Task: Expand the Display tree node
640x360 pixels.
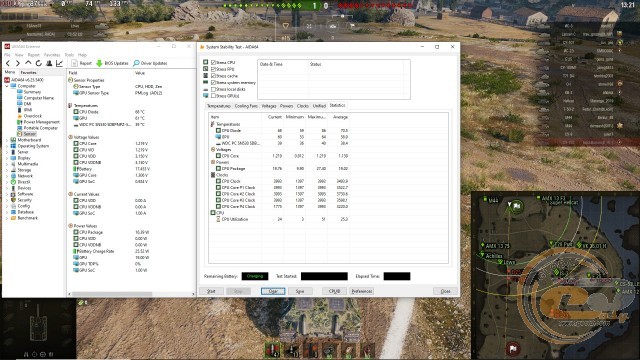Action: pyautogui.click(x=7, y=158)
